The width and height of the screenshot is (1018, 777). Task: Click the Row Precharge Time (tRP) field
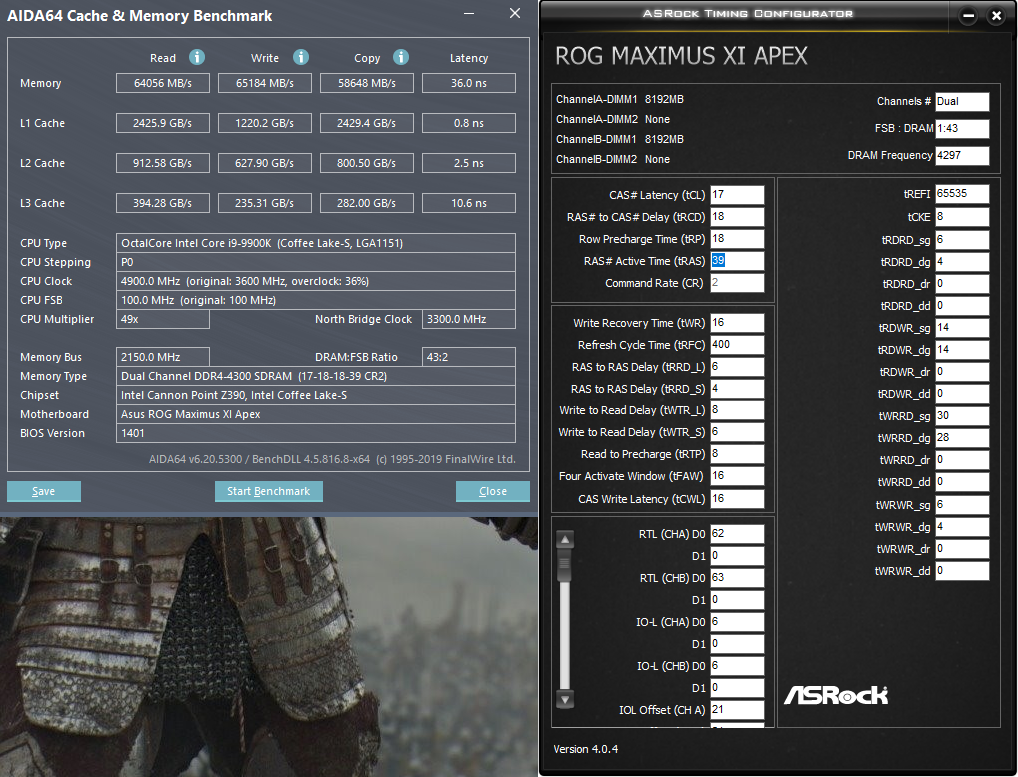[738, 239]
